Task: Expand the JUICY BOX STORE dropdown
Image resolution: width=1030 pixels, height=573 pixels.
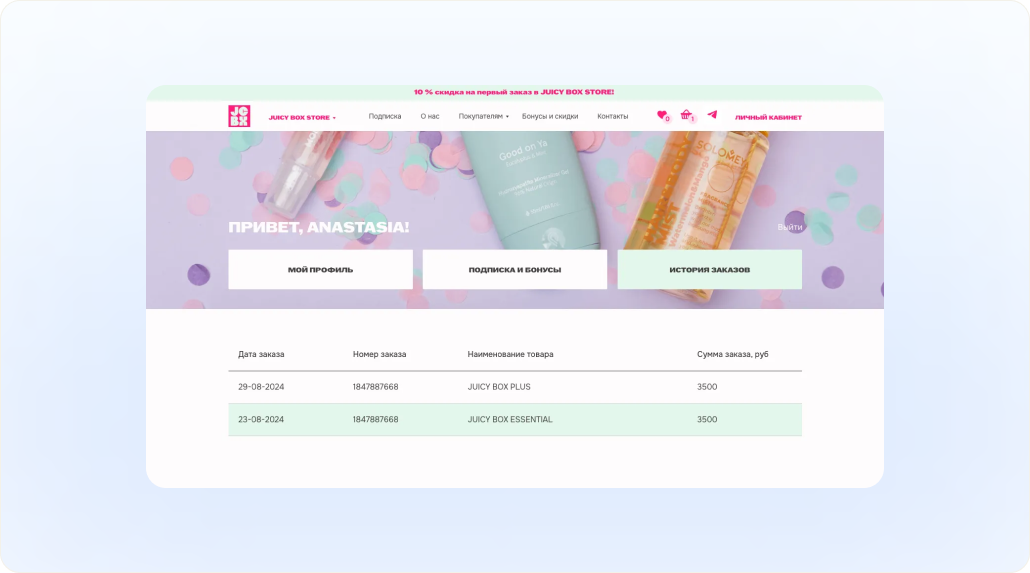Action: tap(302, 118)
